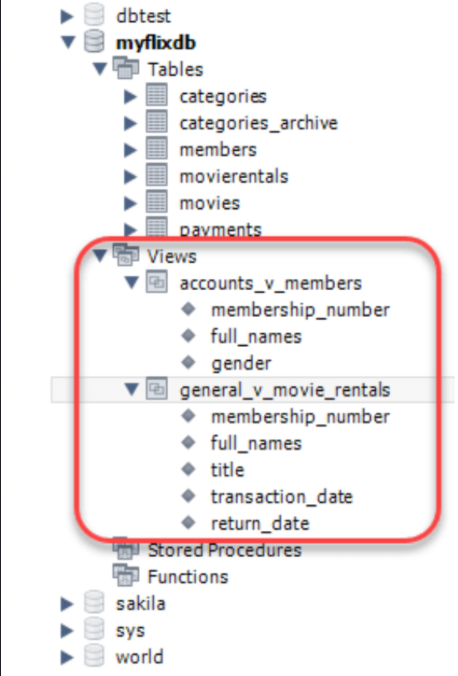This screenshot has width=458, height=676.
Task: Click the accounts_v_members view icon
Action: tap(157, 282)
